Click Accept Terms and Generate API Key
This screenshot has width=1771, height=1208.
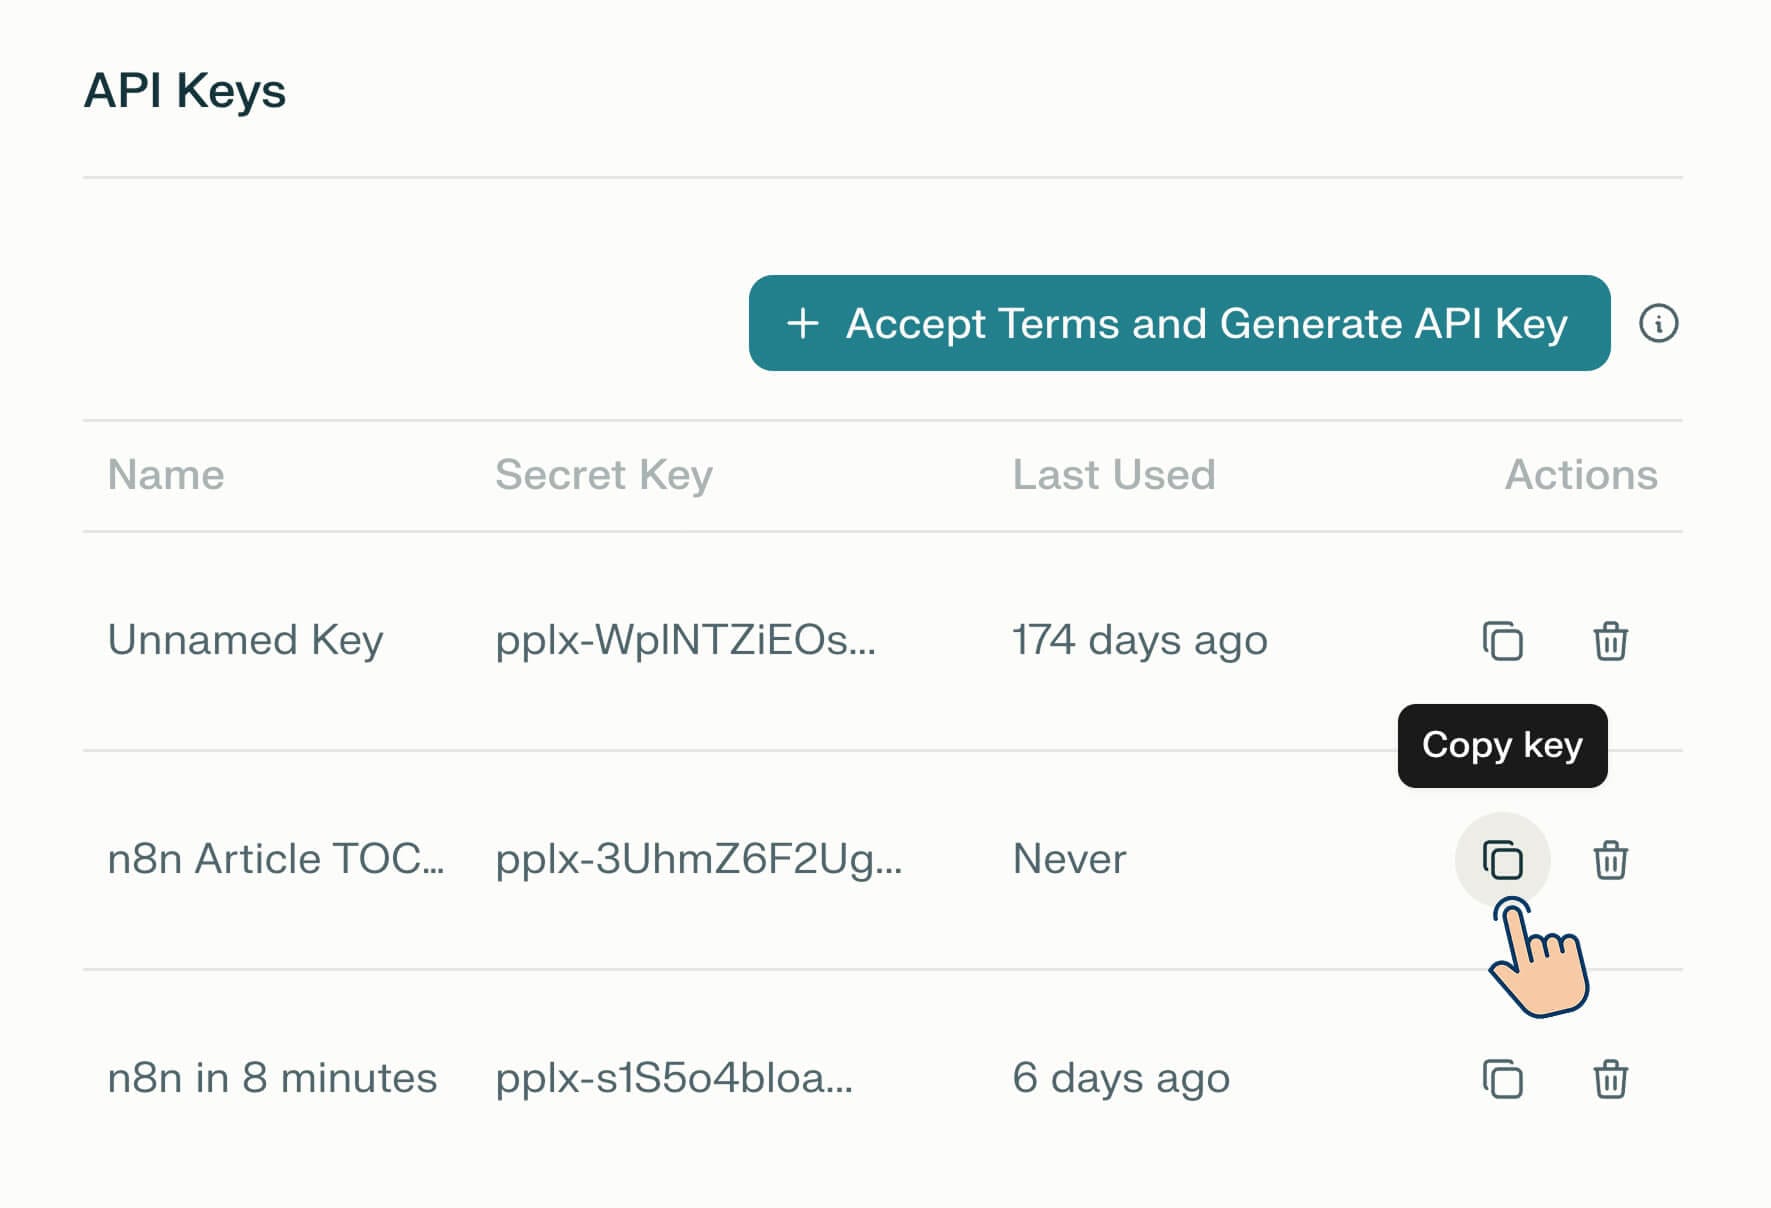(1180, 323)
